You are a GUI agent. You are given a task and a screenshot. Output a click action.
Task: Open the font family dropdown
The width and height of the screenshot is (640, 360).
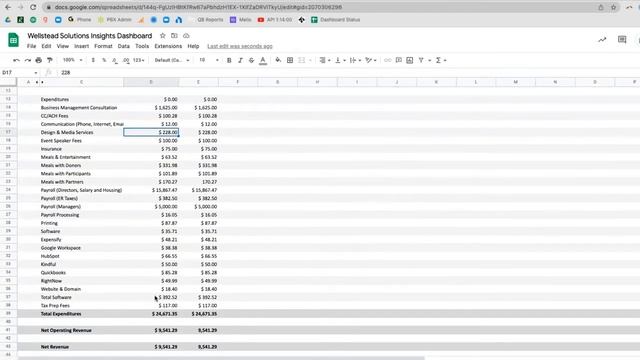click(172, 60)
